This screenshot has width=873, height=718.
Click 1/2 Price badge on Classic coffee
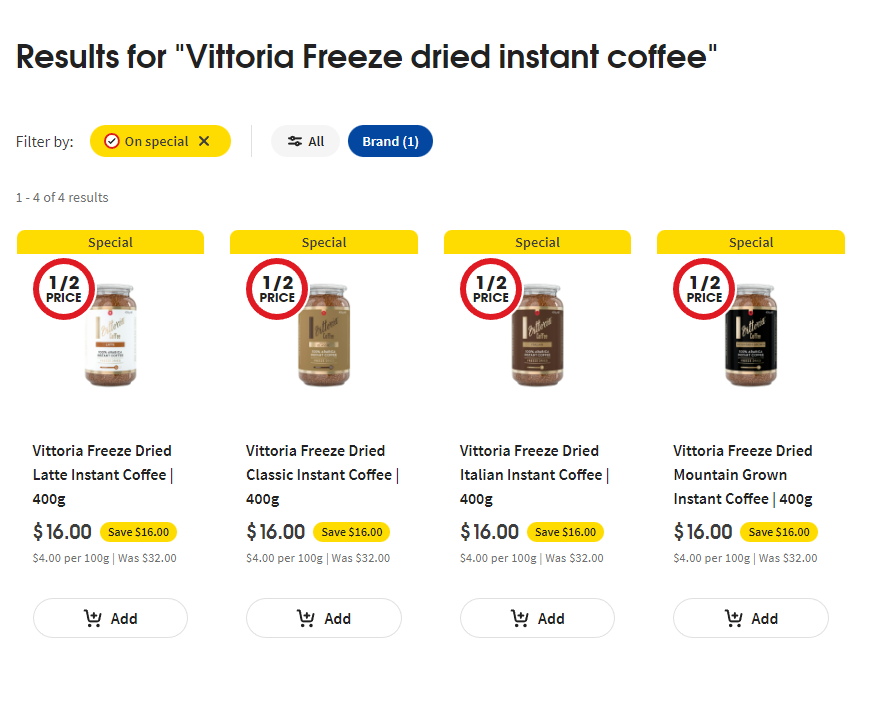pos(277,289)
